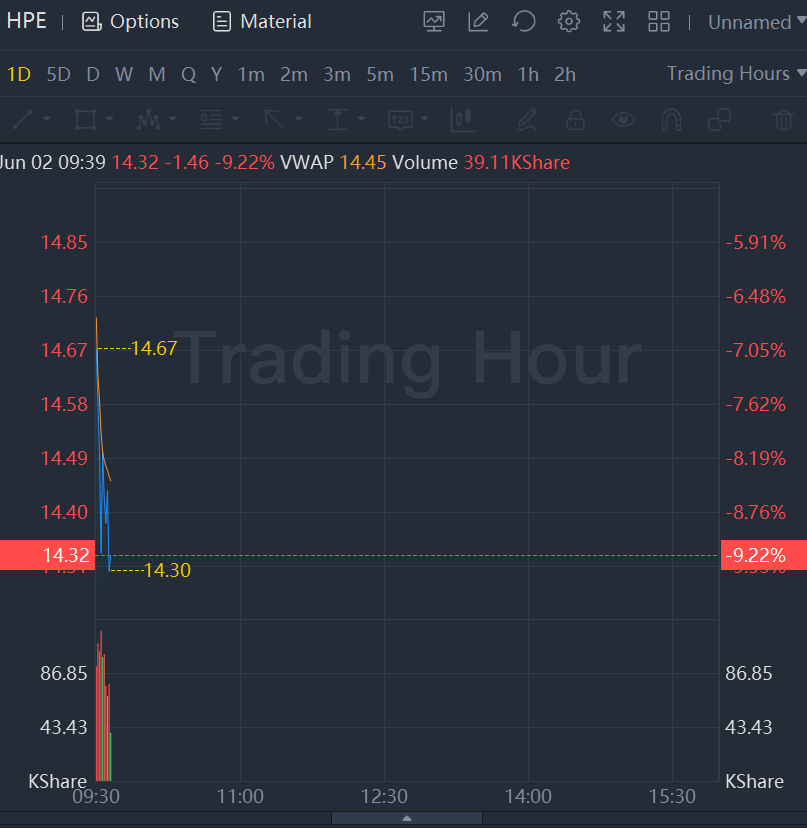Toggle drawings visibility with the eye icon
Viewport: 807px width, 828px height.
point(624,120)
